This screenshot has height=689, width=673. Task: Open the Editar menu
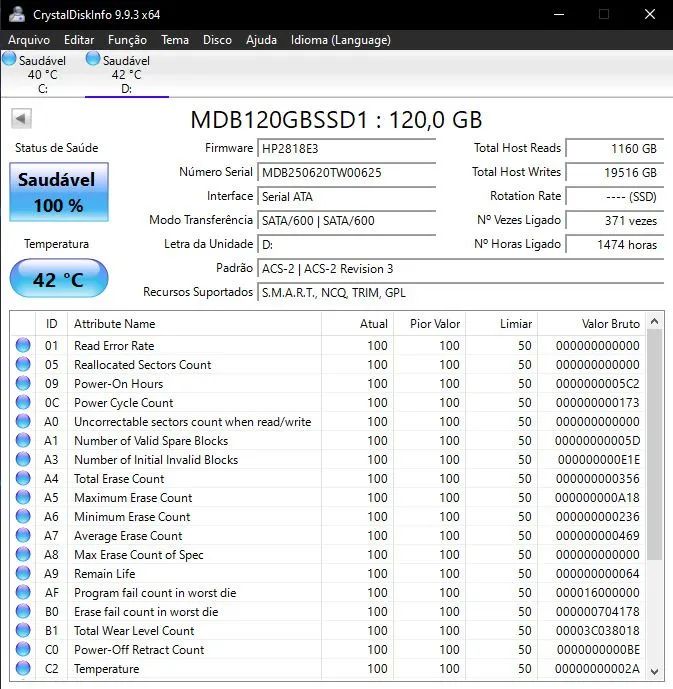(79, 40)
